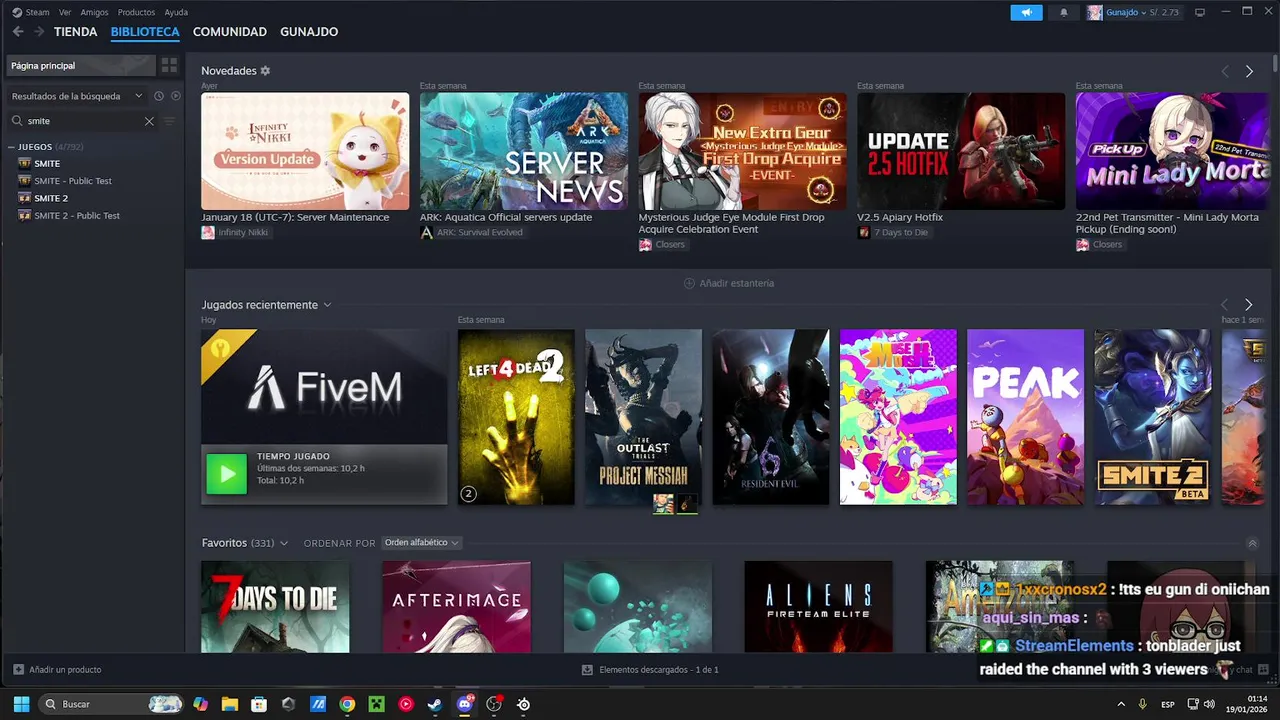Open ARK Aquatica server news thumbnail
1280x720 pixels.
point(524,151)
